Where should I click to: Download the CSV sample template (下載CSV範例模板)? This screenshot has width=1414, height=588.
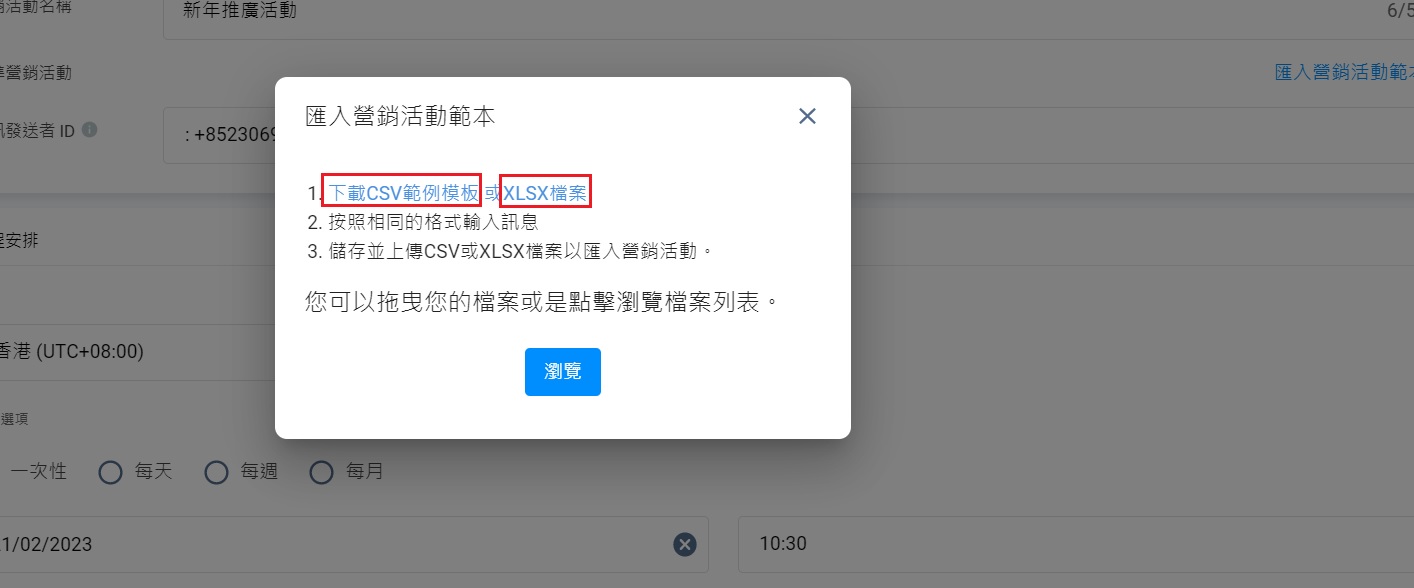coord(403,193)
